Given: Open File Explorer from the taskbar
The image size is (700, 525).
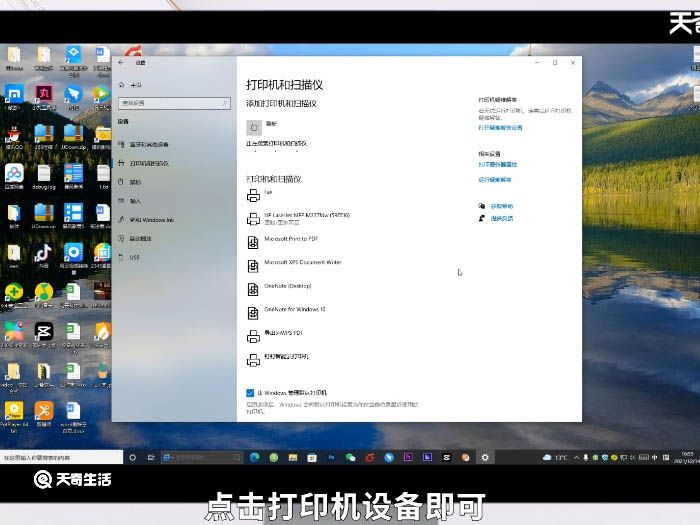Looking at the screenshot, I should pos(293,457).
